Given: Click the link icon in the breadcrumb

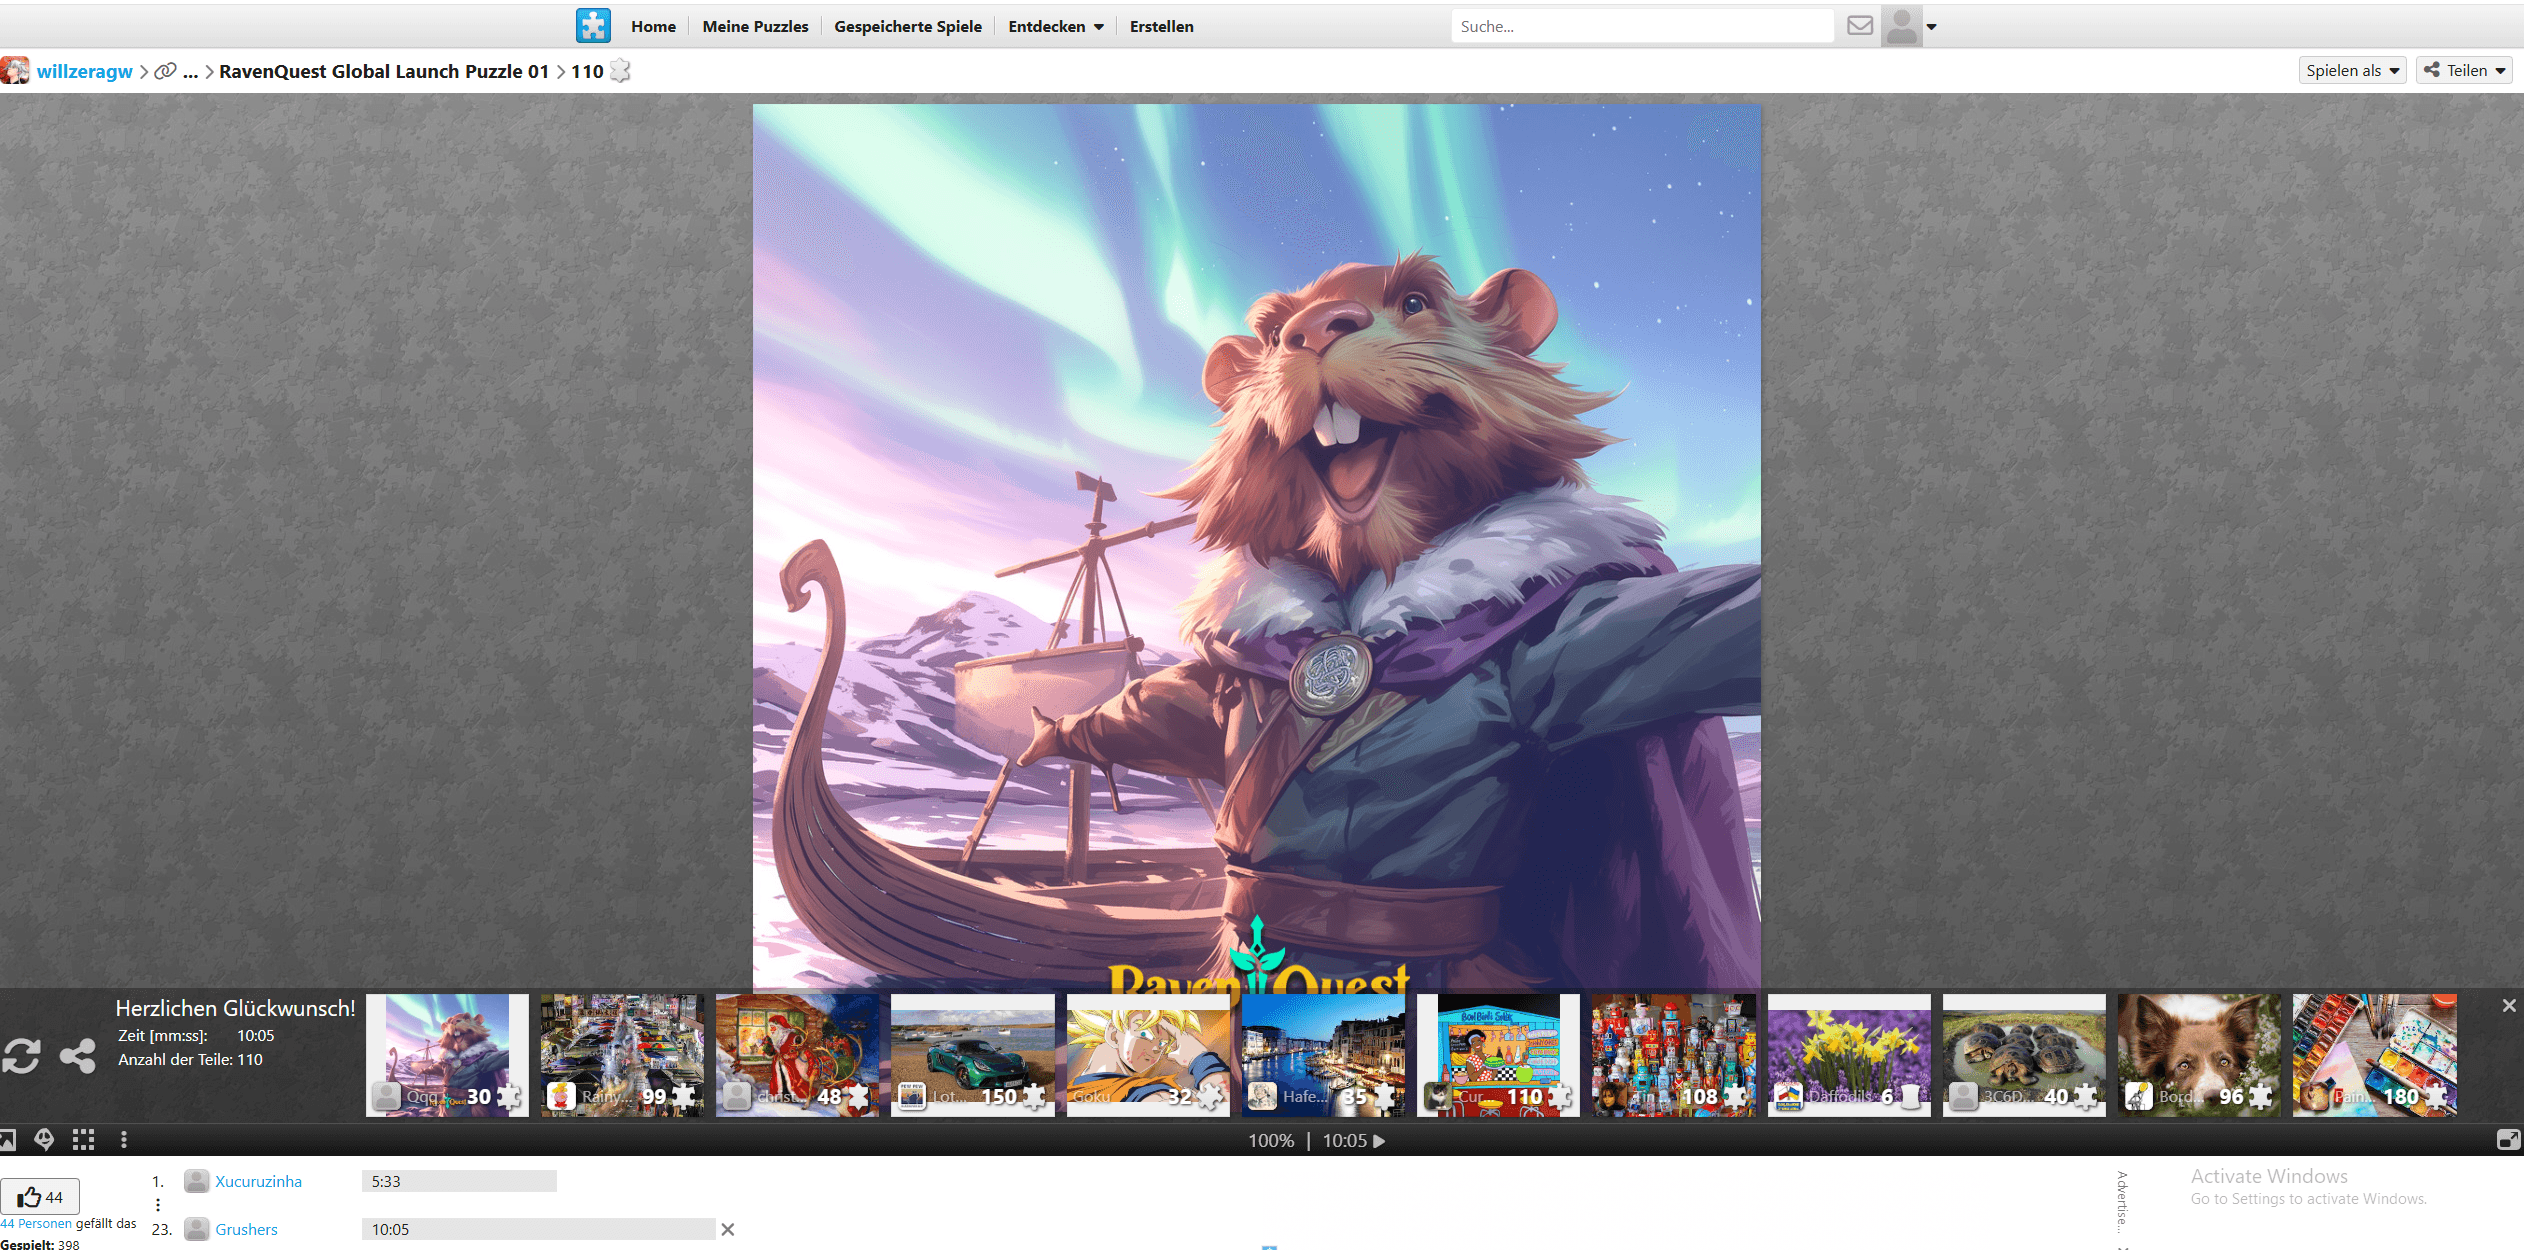Looking at the screenshot, I should [165, 71].
